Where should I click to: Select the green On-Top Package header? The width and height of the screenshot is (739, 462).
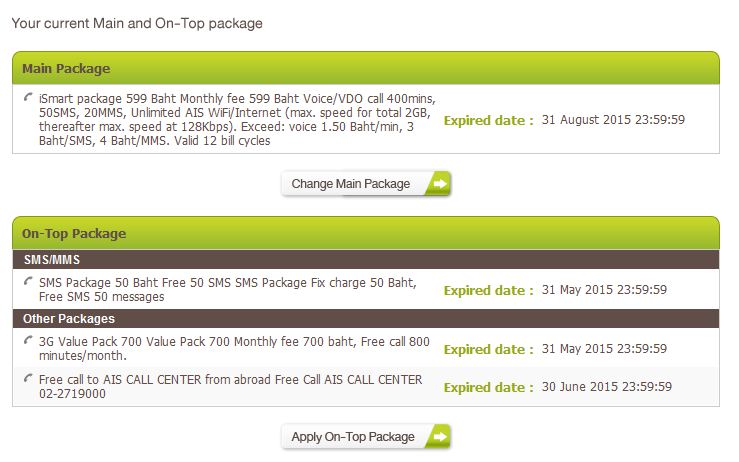(366, 234)
